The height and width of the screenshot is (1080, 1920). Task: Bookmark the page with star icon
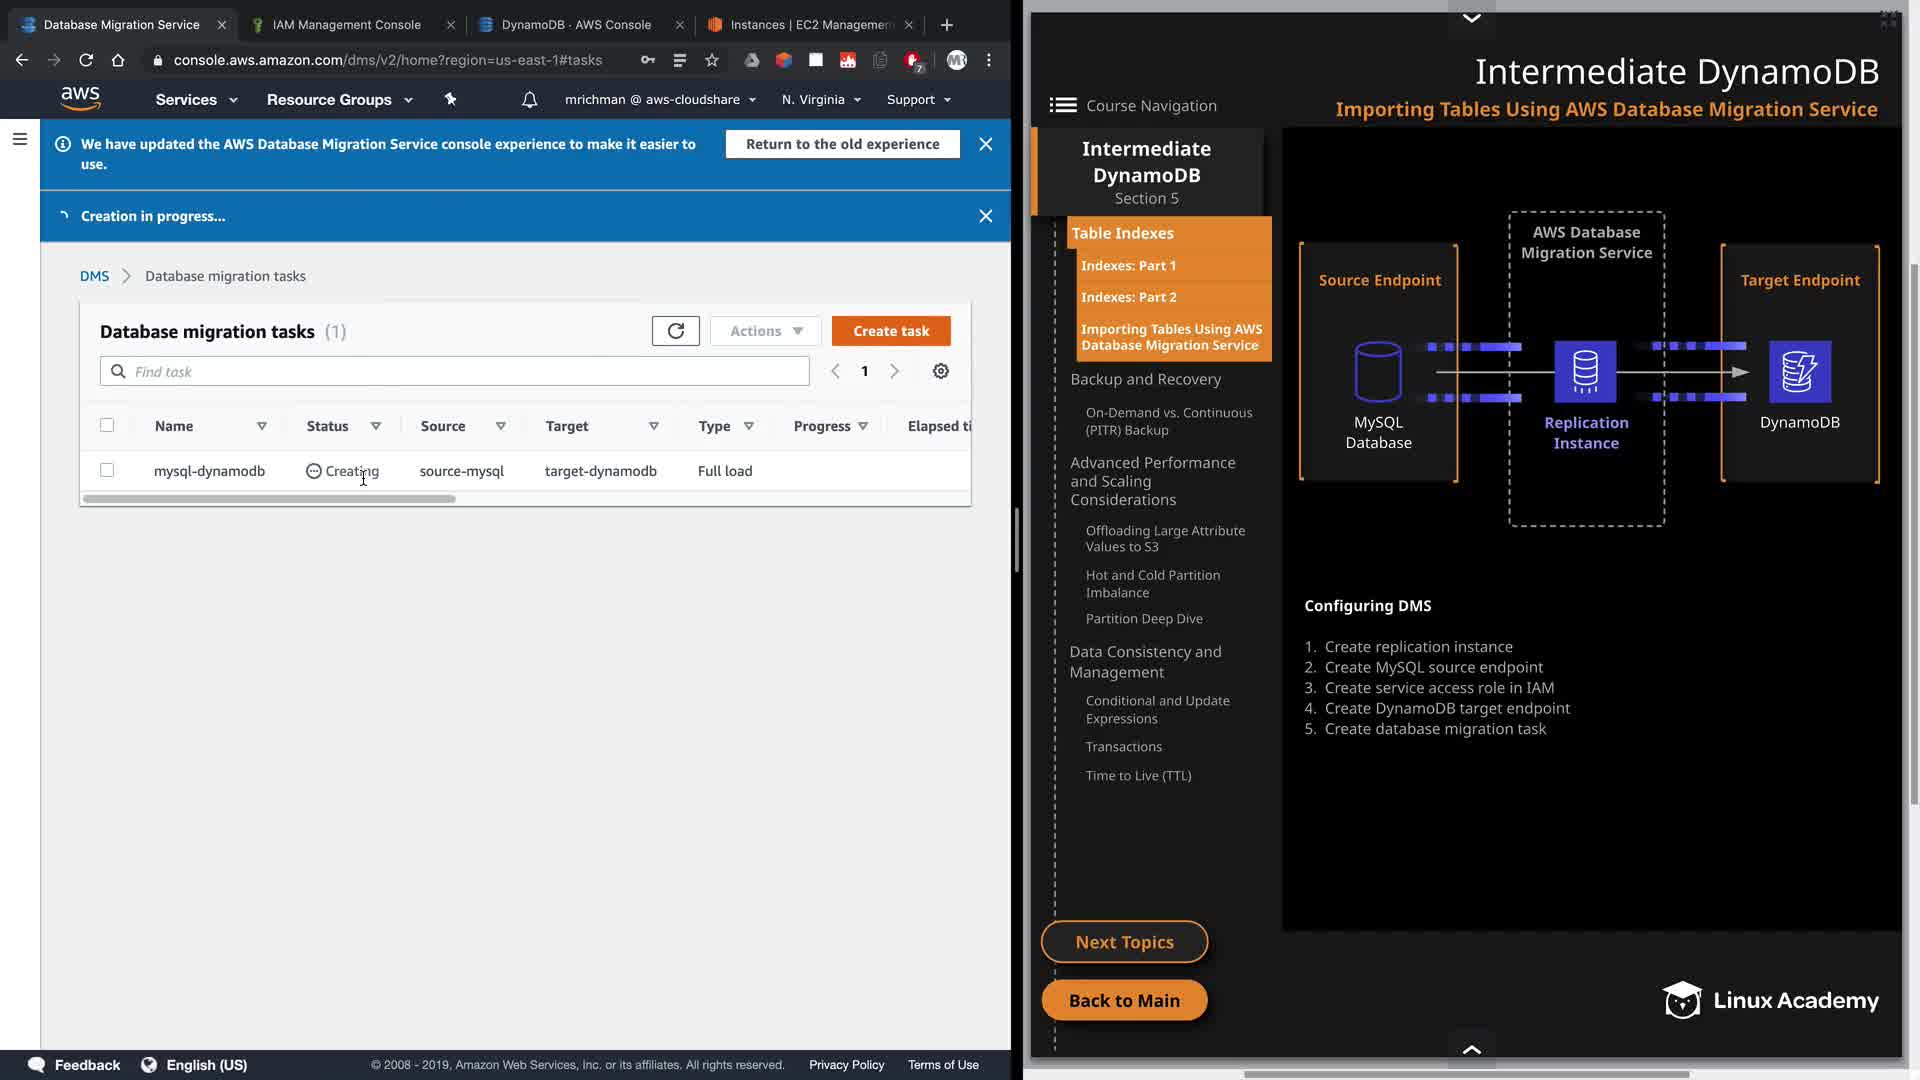click(711, 60)
